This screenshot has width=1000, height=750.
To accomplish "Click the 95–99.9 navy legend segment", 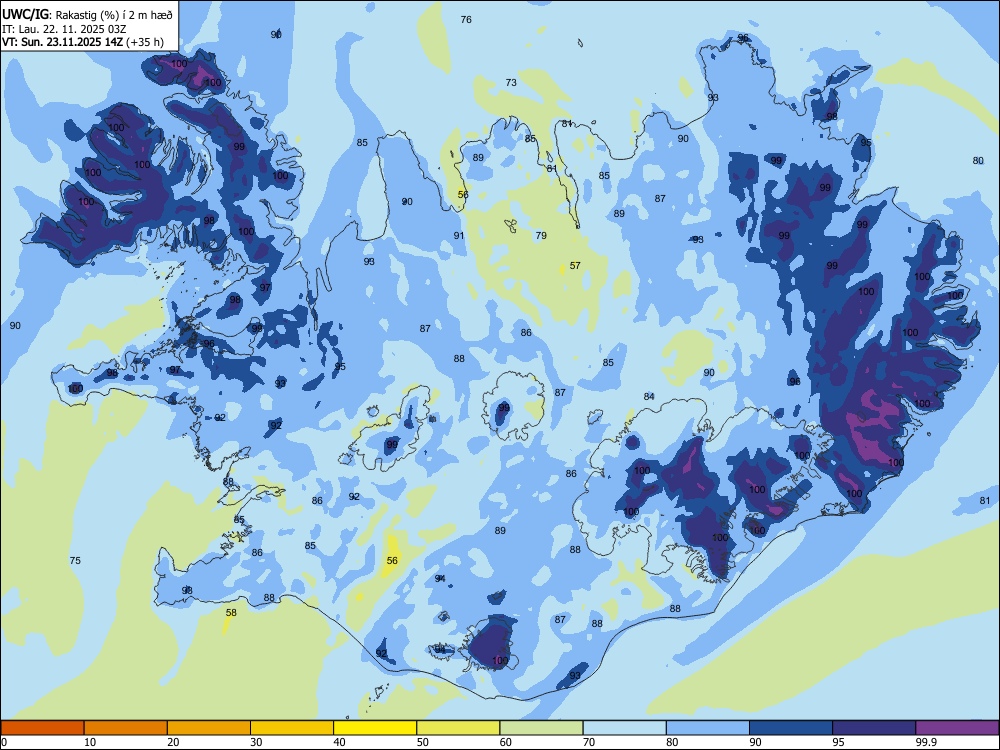I will (874, 728).
